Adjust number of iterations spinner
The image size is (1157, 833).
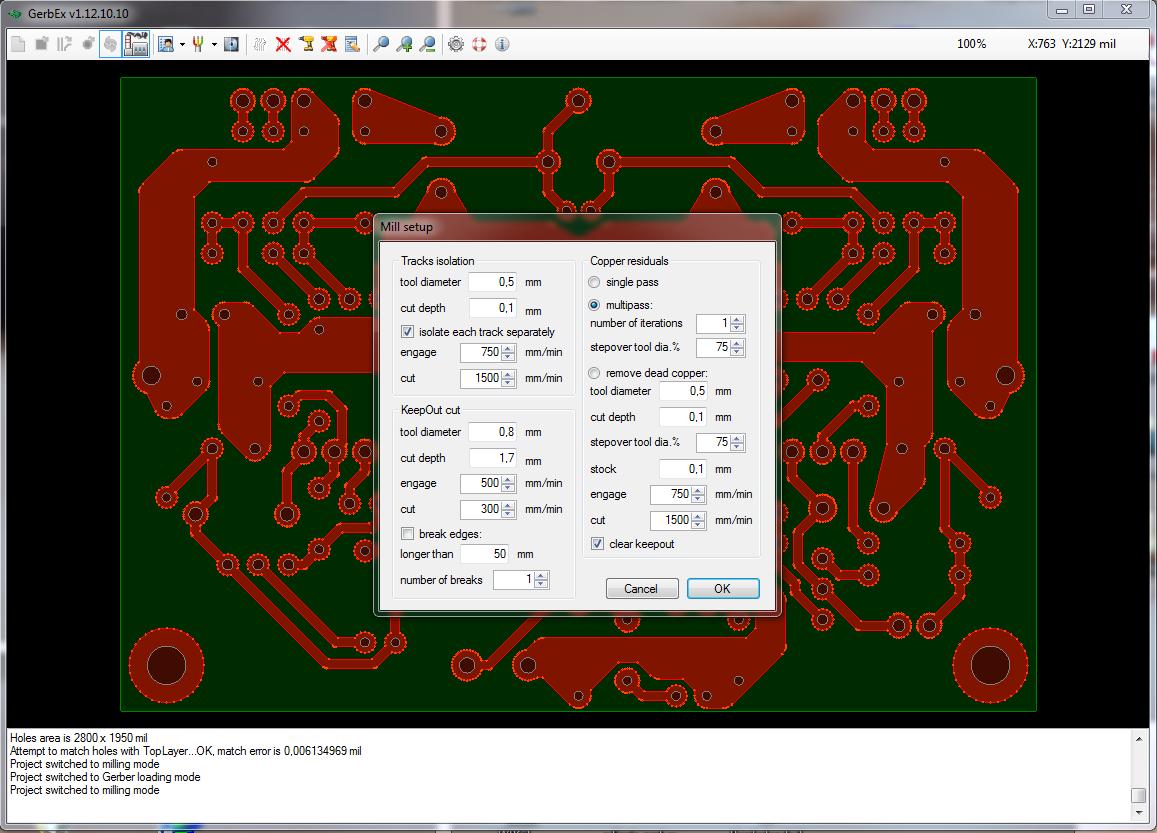tap(737, 323)
